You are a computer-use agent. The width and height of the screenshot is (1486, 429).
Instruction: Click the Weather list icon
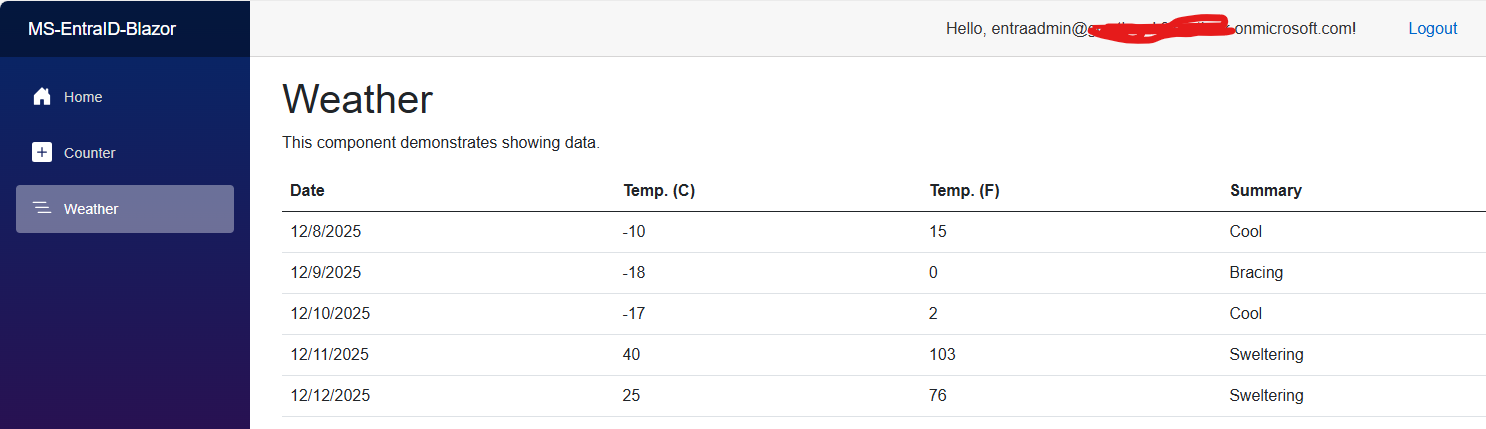[42, 209]
